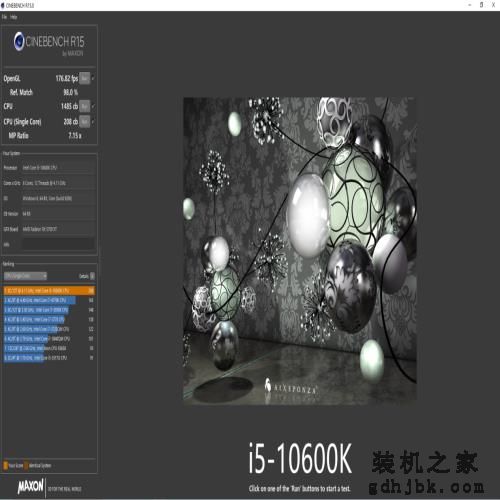Run the CPU benchmark
This screenshot has height=500, width=500.
(x=85, y=106)
